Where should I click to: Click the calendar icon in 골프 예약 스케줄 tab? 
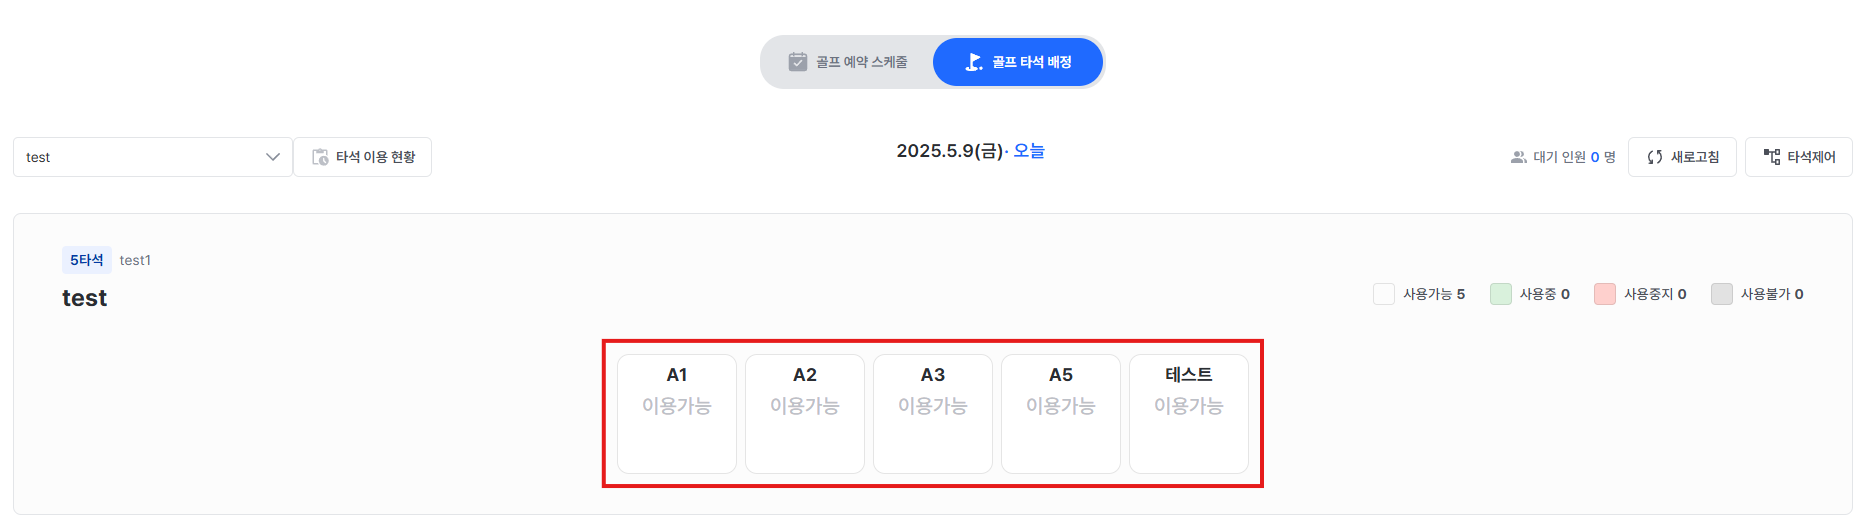(797, 62)
